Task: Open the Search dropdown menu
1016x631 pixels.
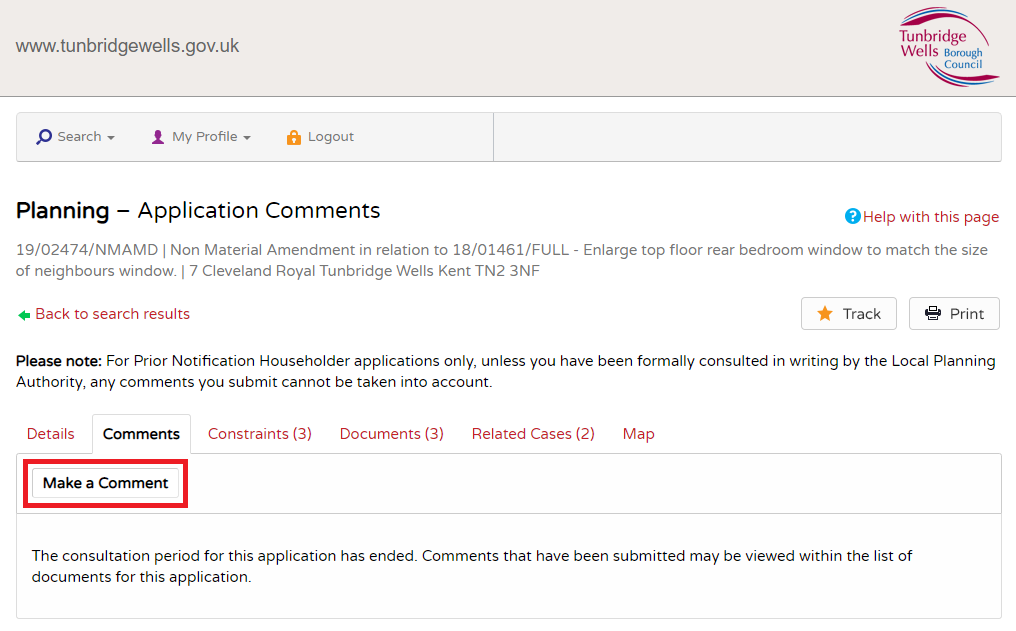Action: (x=75, y=136)
